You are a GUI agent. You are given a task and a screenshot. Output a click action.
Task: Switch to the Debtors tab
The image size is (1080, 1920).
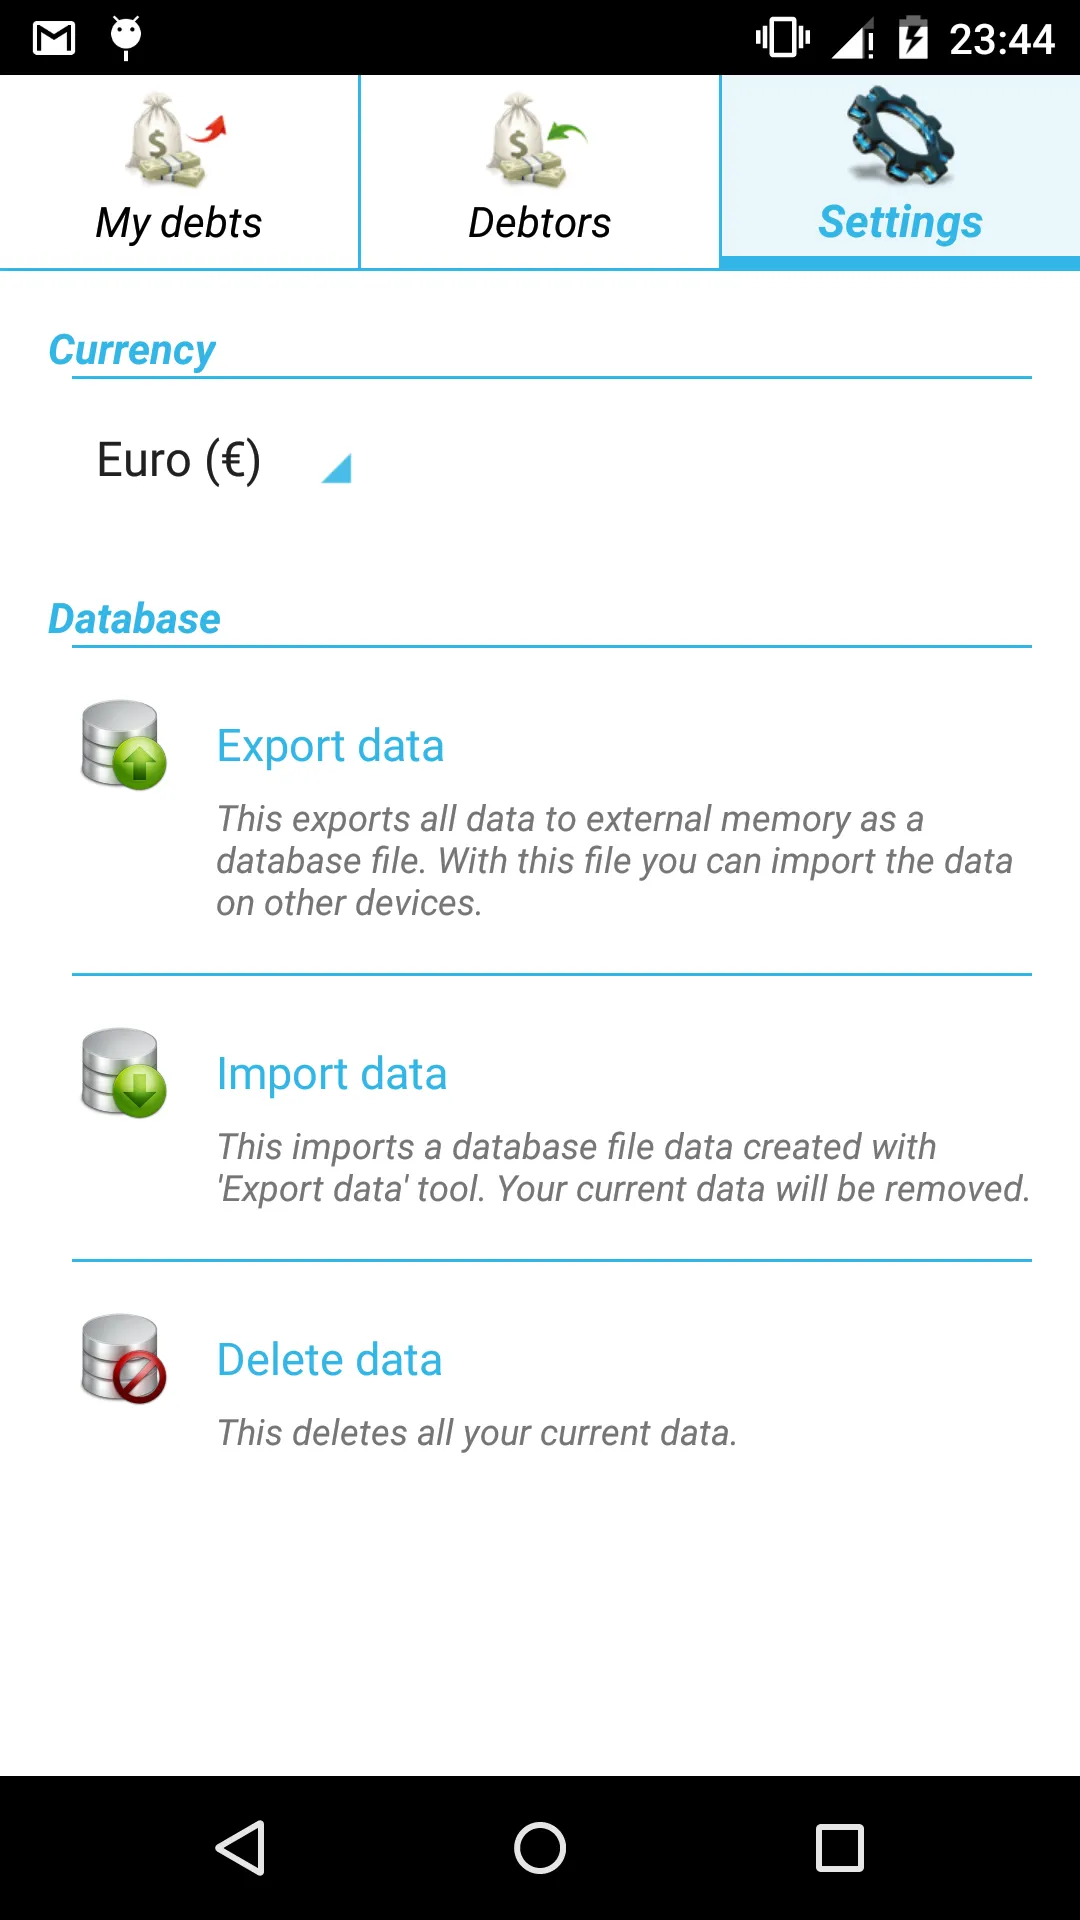point(540,172)
